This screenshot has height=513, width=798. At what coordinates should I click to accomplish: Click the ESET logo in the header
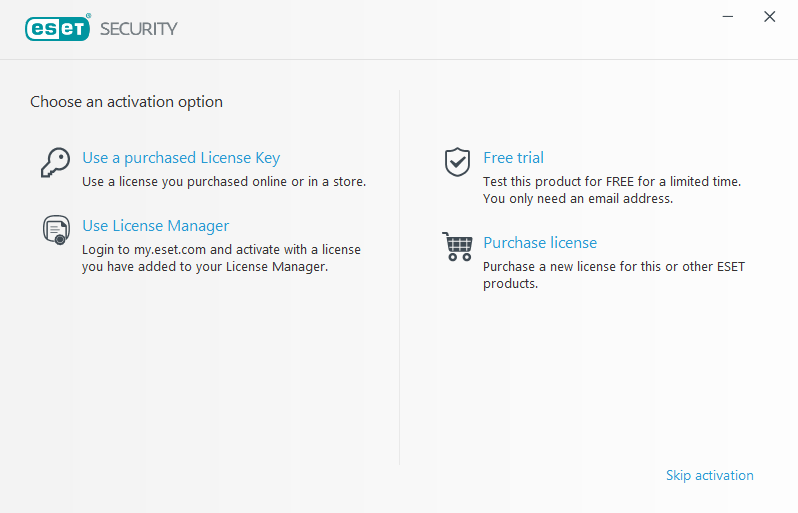(x=58, y=28)
